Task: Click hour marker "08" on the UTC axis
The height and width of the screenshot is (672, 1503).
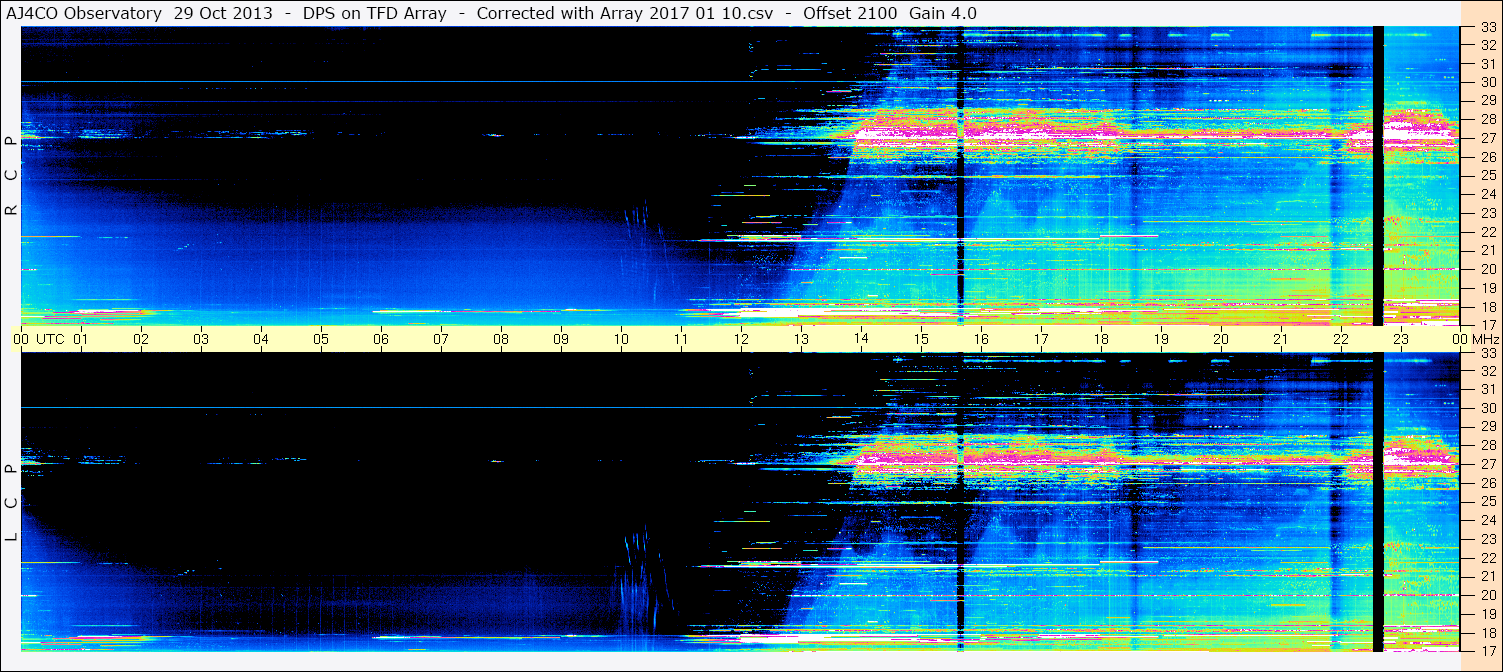Action: pos(501,339)
